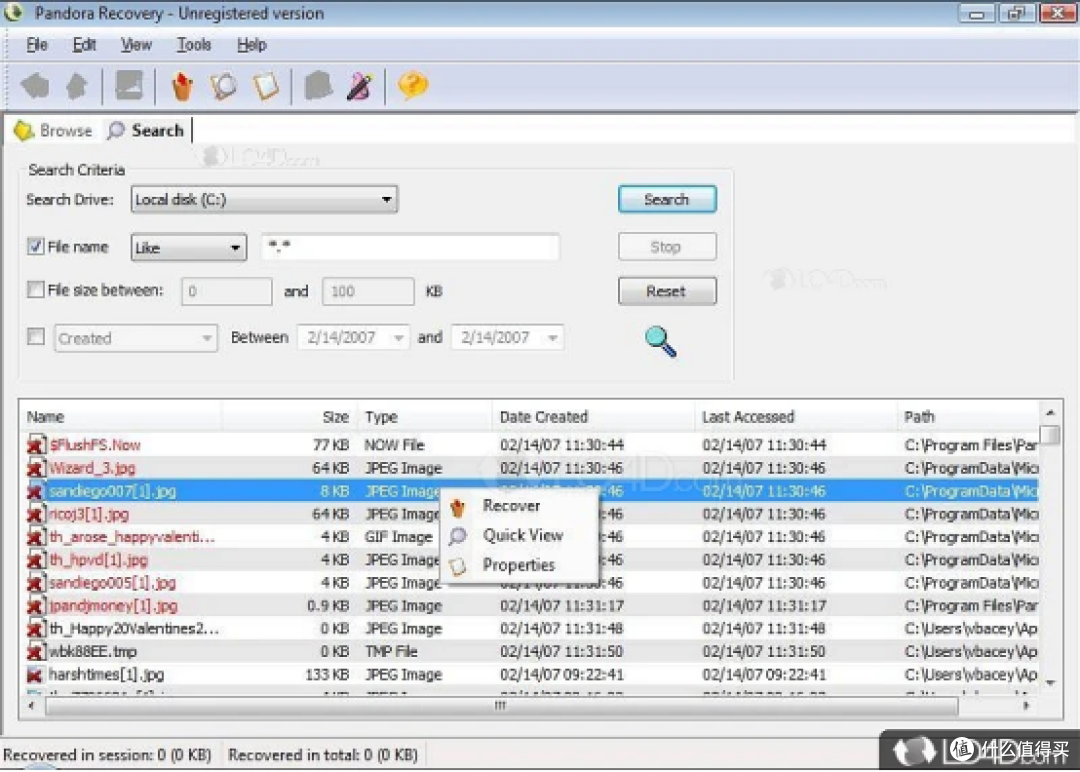This screenshot has height=772, width=1080.
Task: Click the file name pattern input field
Action: (411, 247)
